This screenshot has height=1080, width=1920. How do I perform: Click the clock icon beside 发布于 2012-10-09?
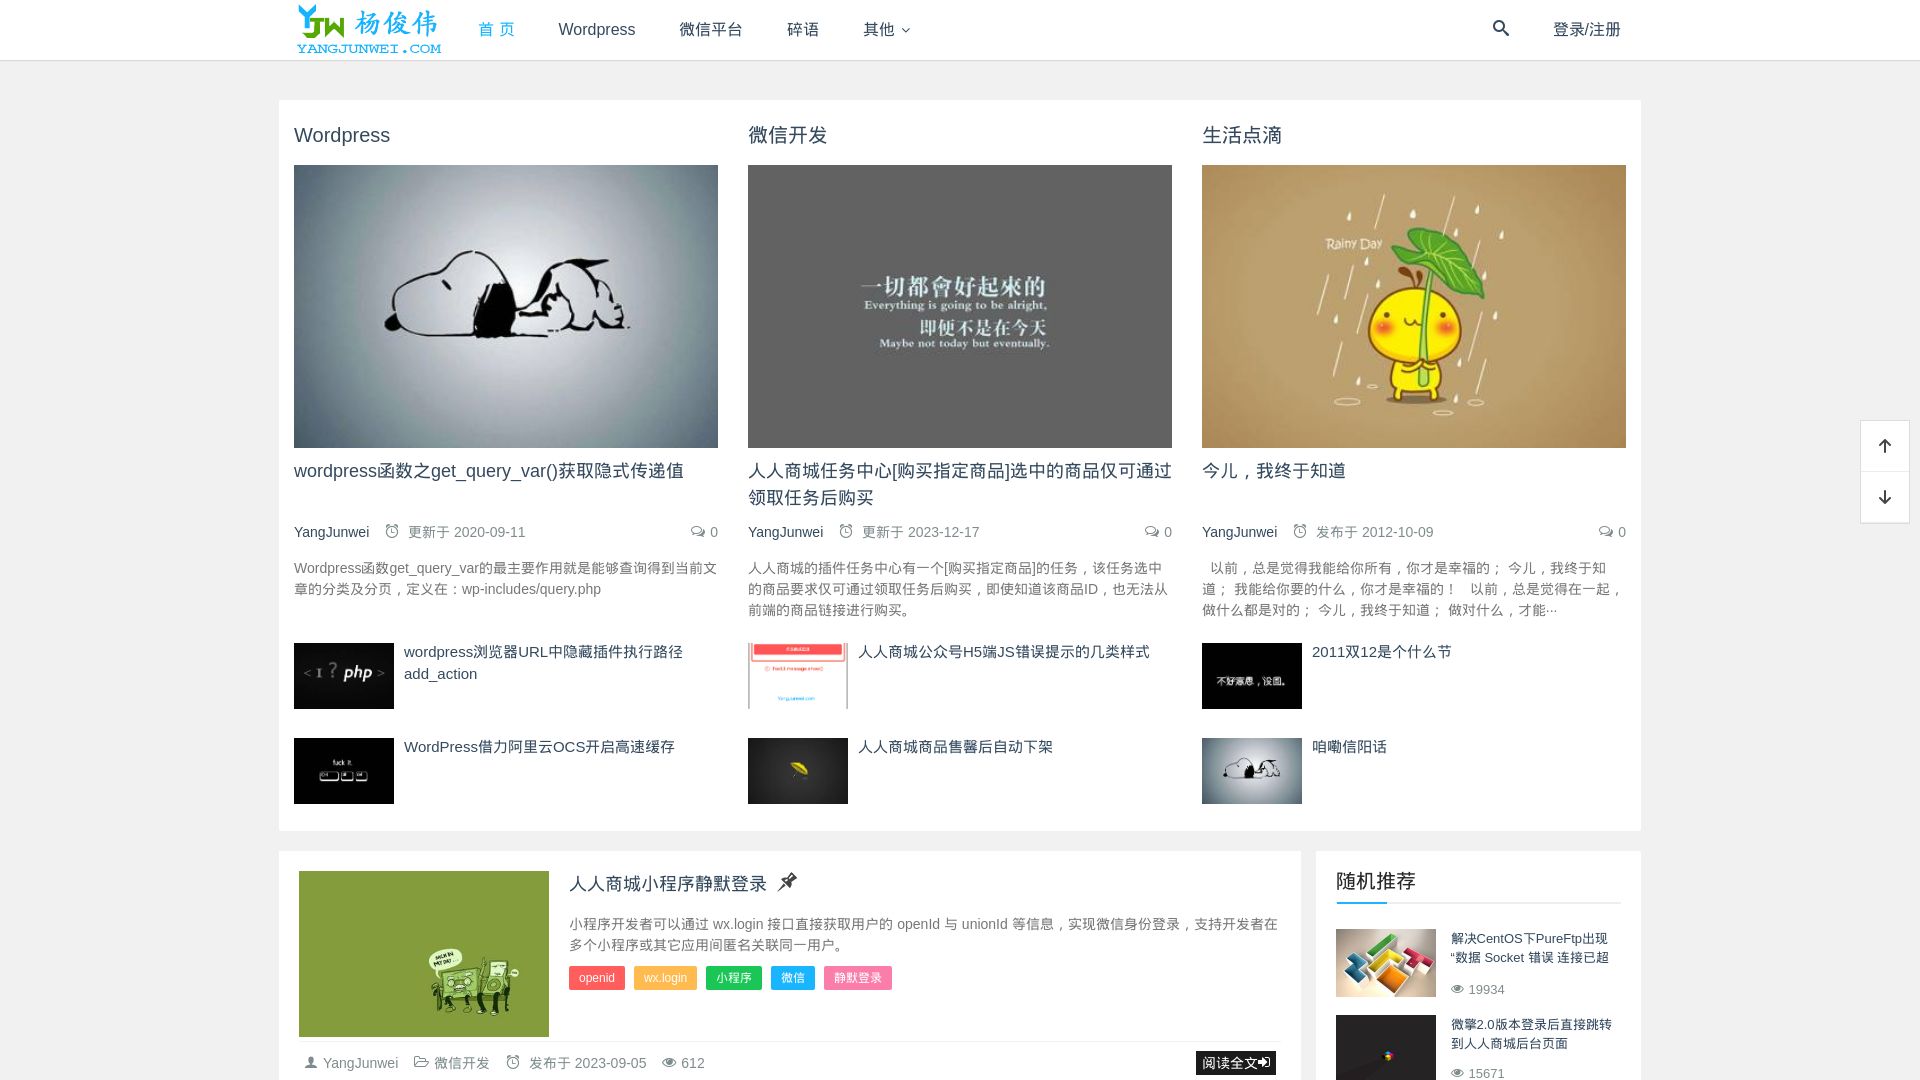tap(1299, 531)
